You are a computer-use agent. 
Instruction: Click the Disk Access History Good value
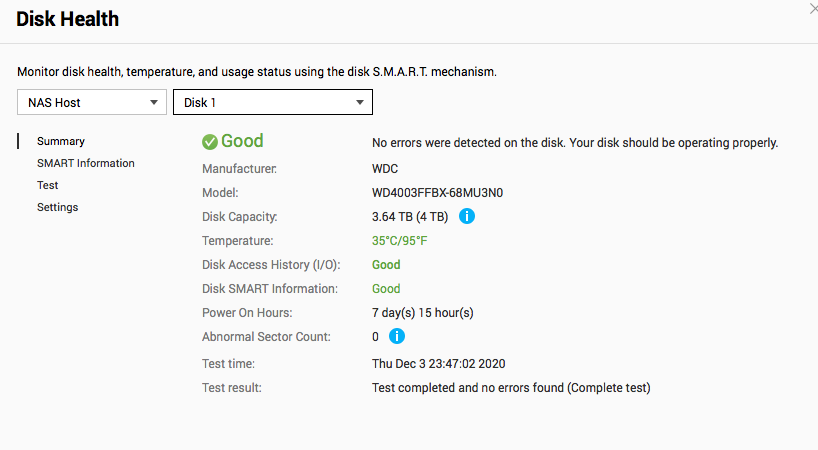coord(386,265)
